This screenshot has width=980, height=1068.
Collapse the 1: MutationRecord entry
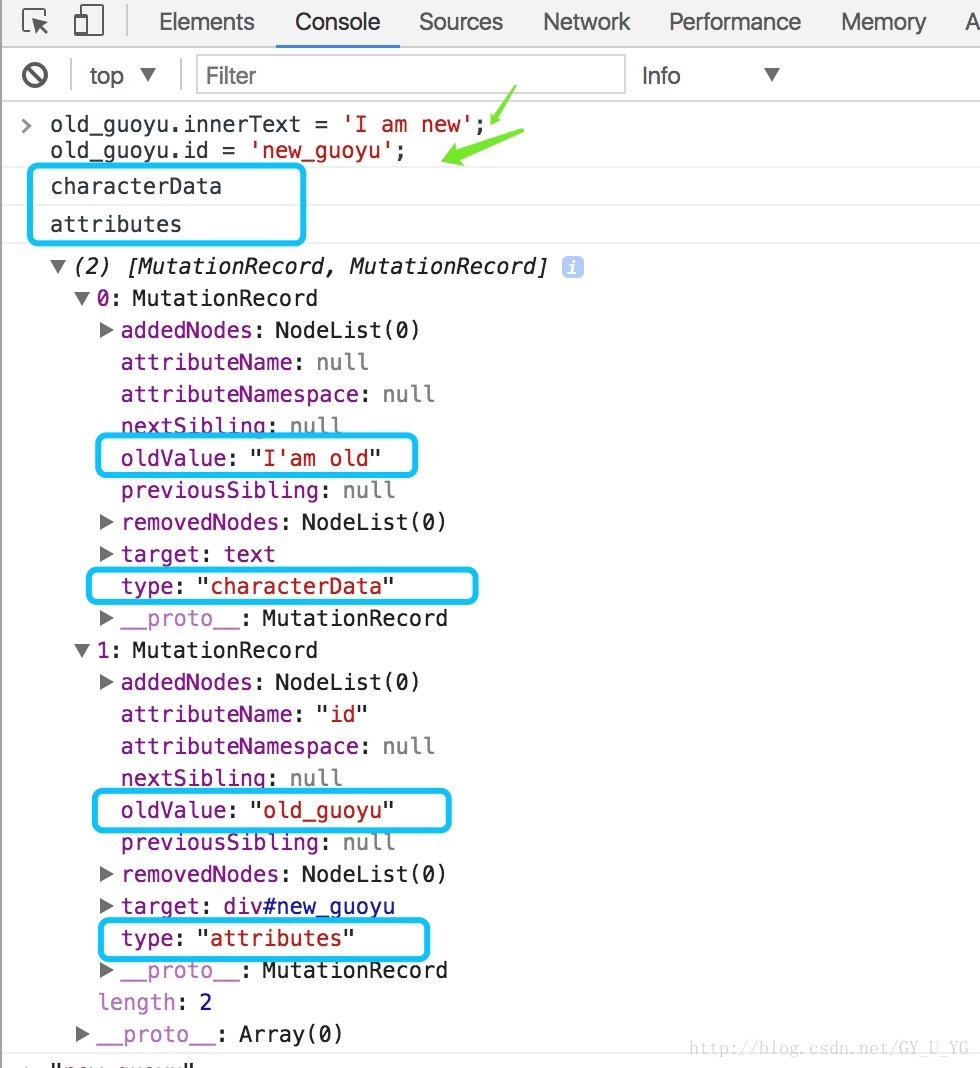[82, 650]
